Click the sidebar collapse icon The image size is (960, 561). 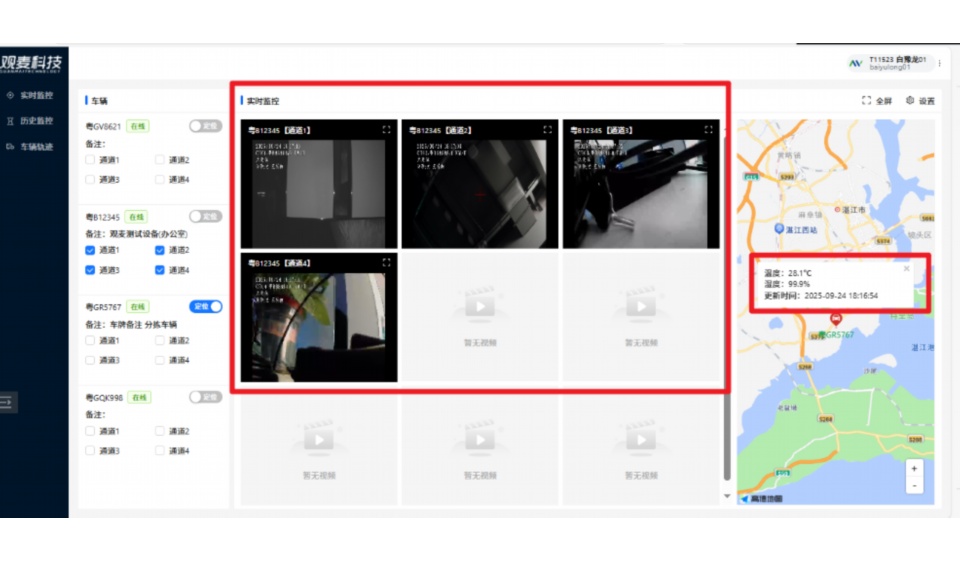tap(7, 402)
